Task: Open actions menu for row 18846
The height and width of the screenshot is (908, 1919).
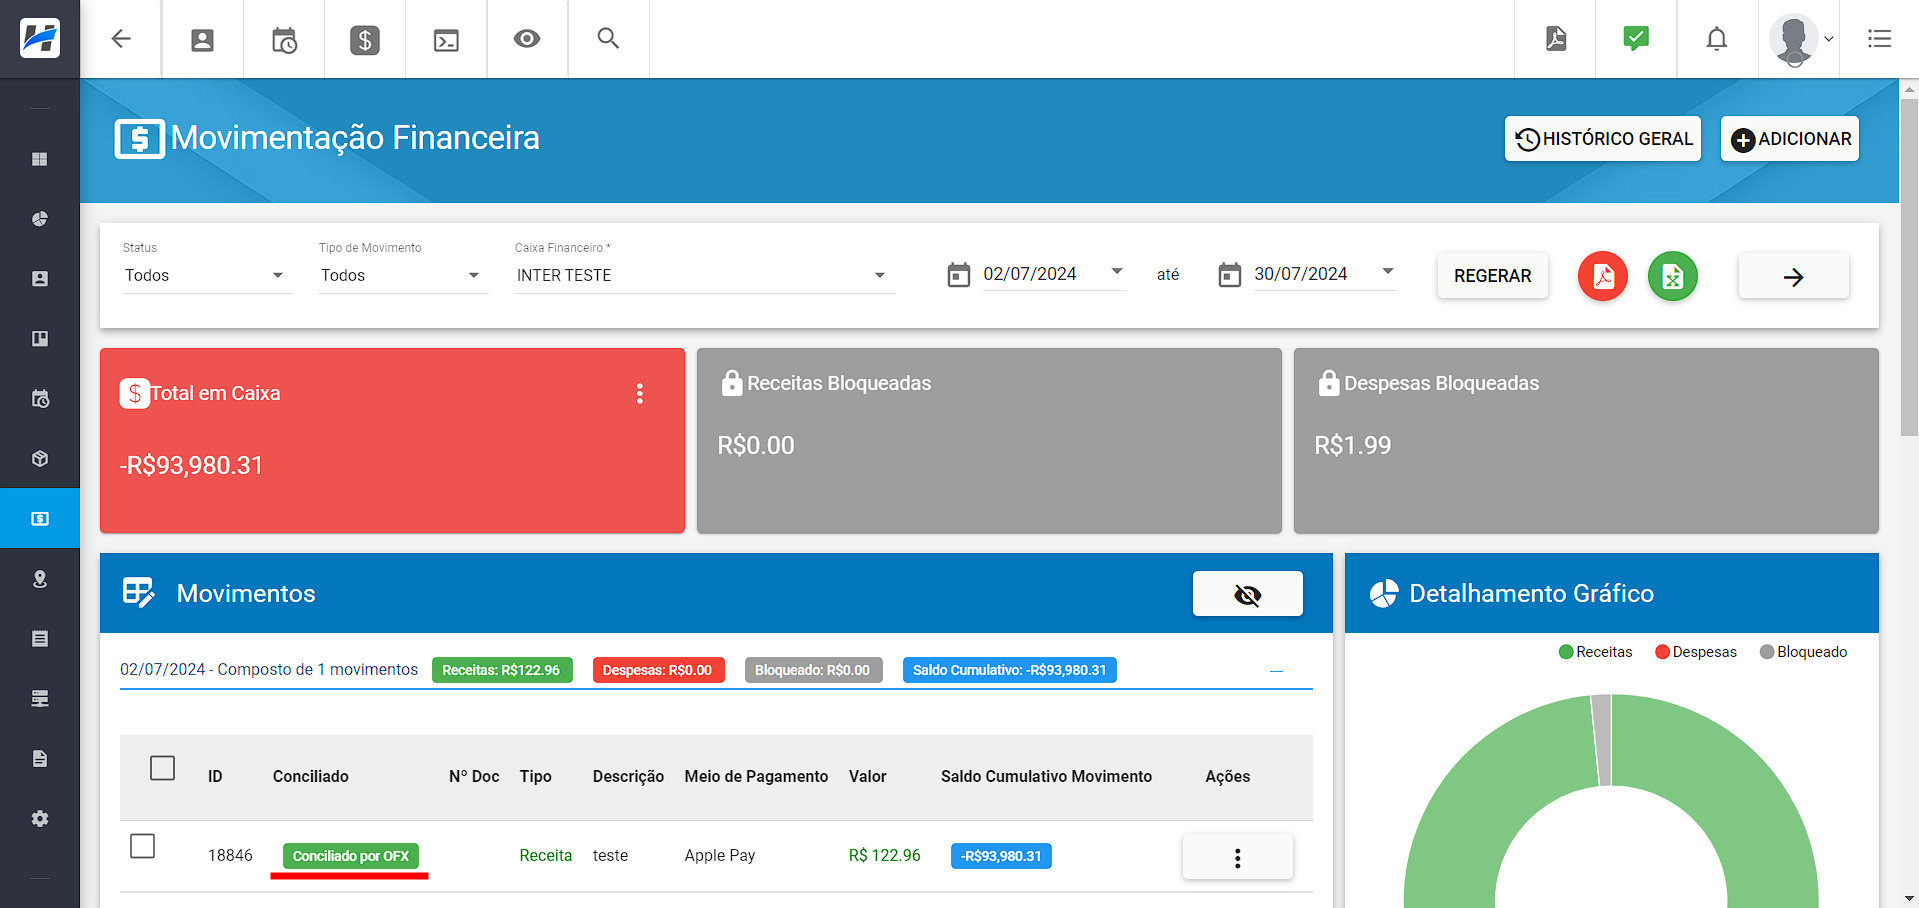Action: coord(1237,857)
